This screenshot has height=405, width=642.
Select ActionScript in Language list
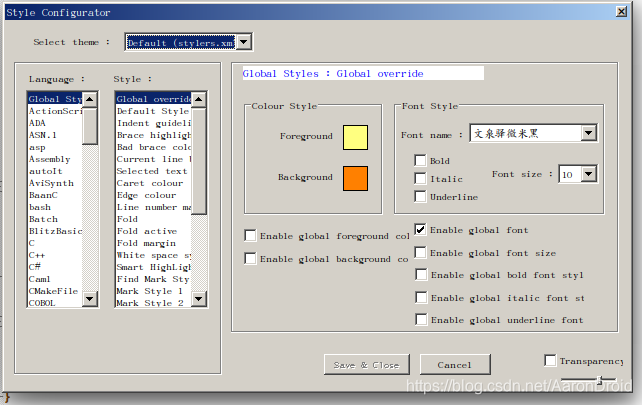tap(55, 111)
